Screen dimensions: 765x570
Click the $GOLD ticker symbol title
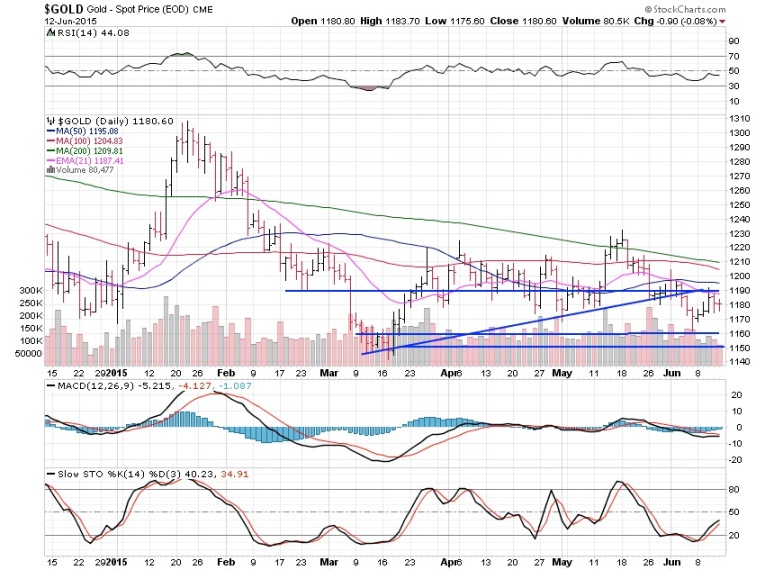click(x=64, y=9)
